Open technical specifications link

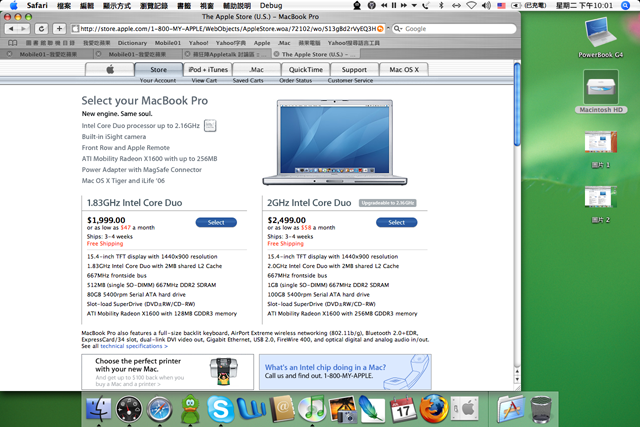[x=134, y=346]
